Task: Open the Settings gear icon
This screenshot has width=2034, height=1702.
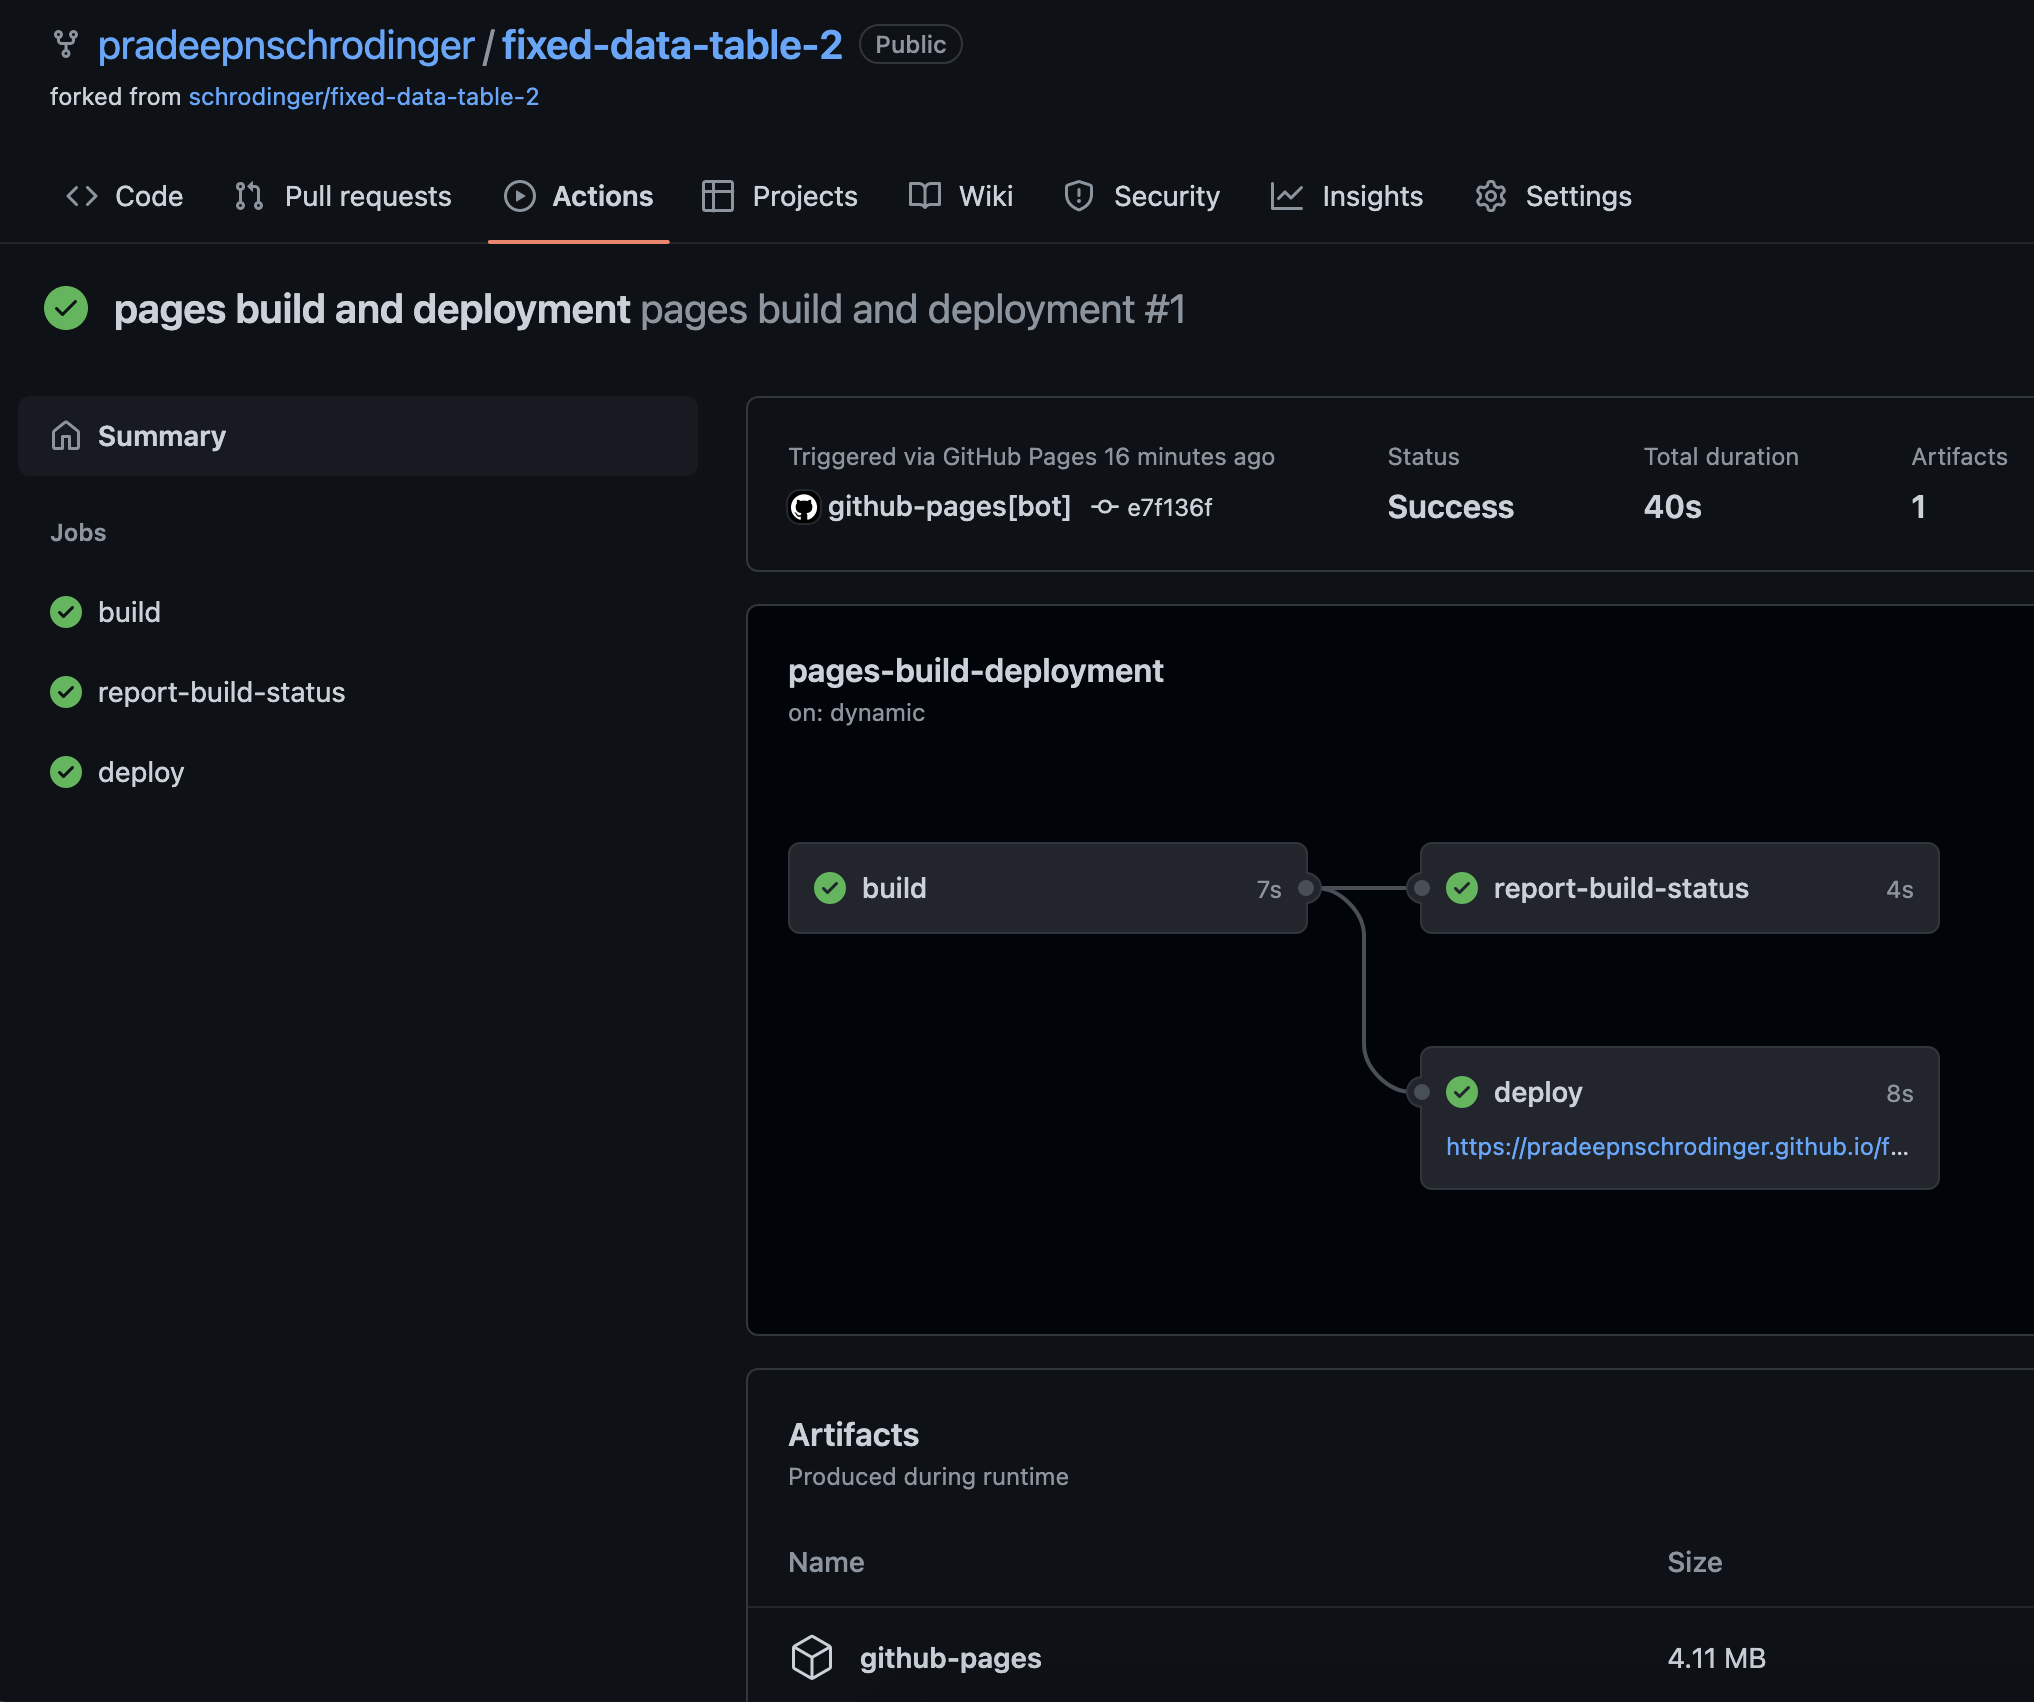Action: [1491, 196]
